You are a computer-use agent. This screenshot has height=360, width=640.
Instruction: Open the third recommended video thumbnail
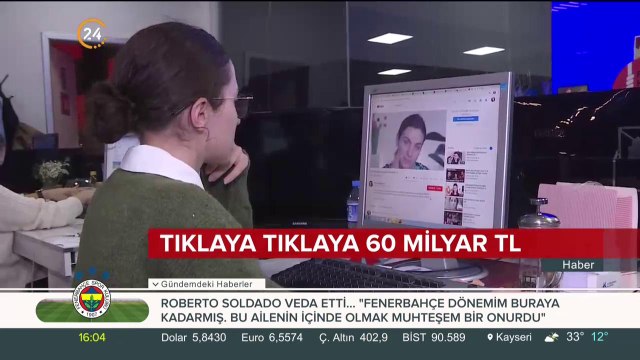click(455, 190)
